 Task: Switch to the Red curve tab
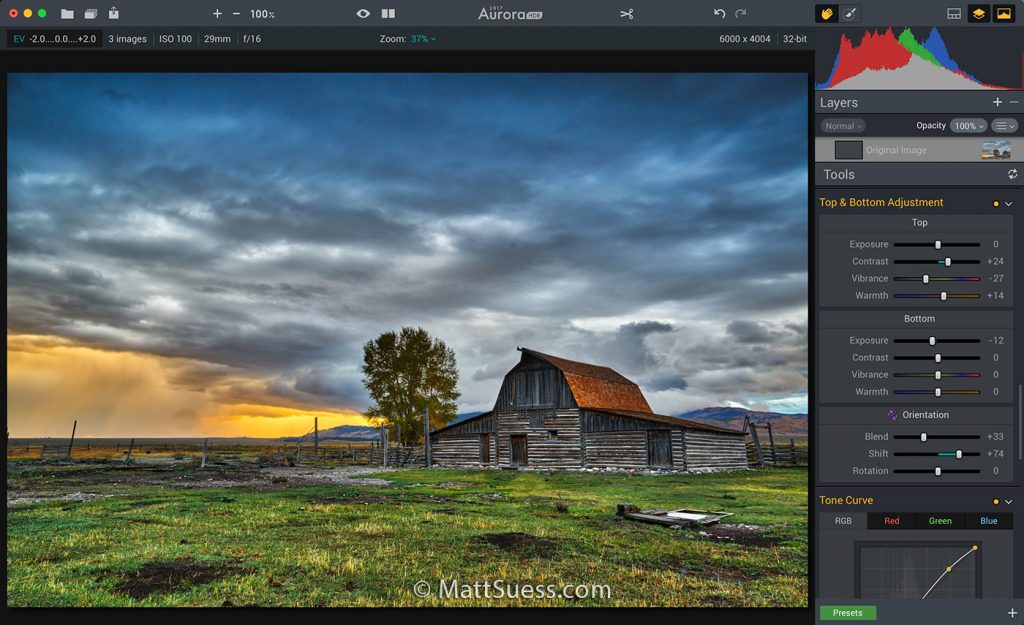tap(891, 521)
